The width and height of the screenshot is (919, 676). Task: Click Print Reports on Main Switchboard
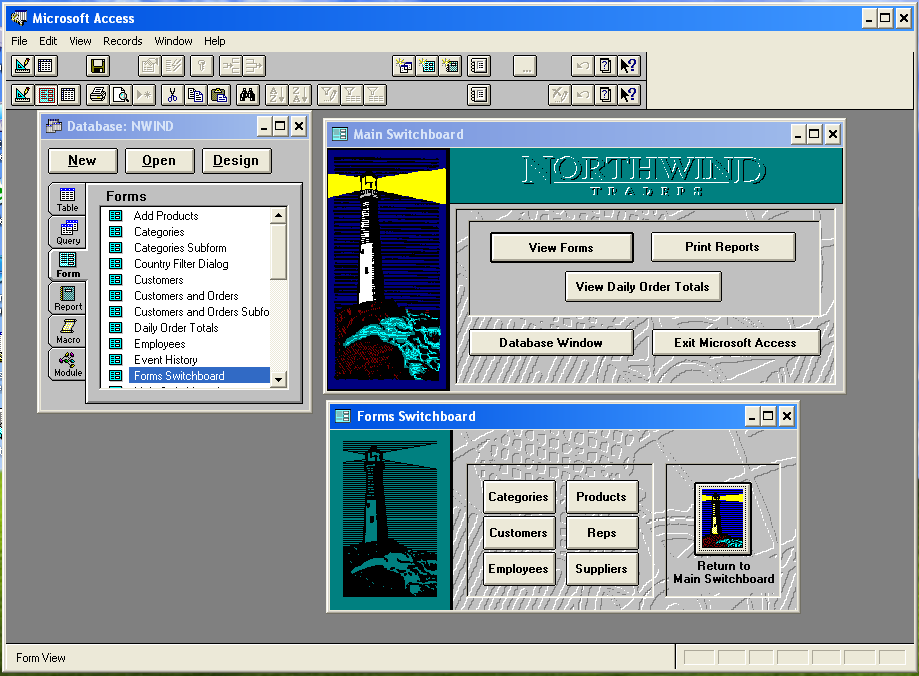pos(723,247)
